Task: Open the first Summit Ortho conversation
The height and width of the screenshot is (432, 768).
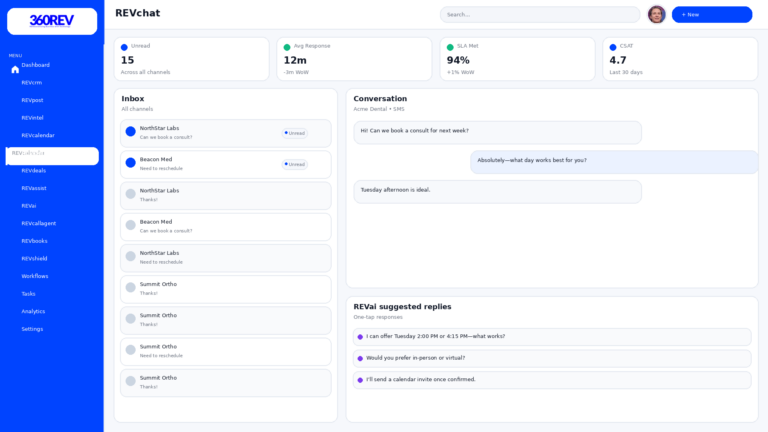Action: (225, 289)
